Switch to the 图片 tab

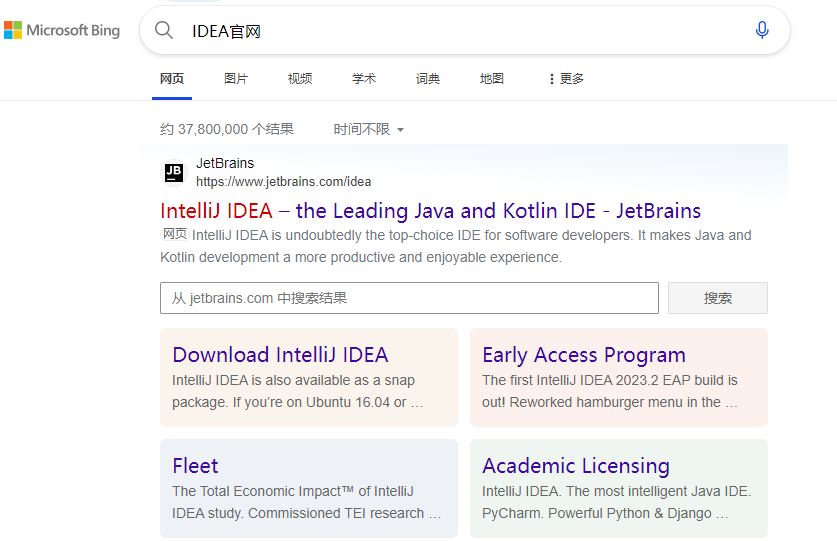point(236,79)
